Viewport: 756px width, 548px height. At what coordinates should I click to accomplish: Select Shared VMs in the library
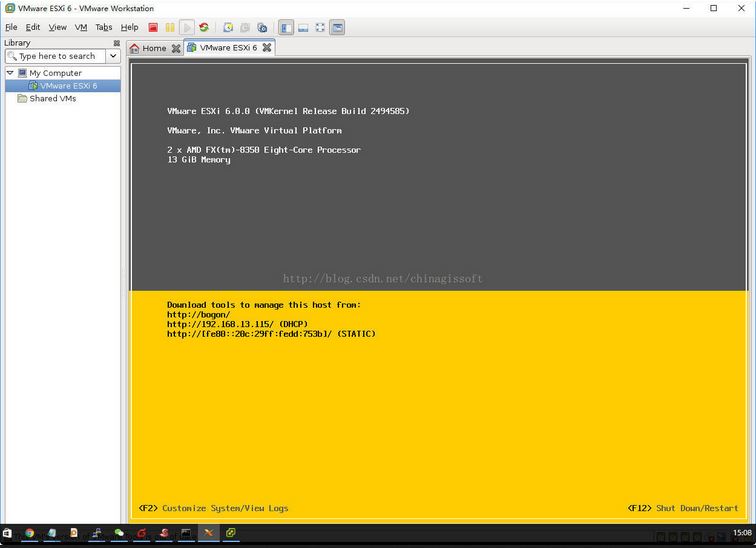[53, 98]
